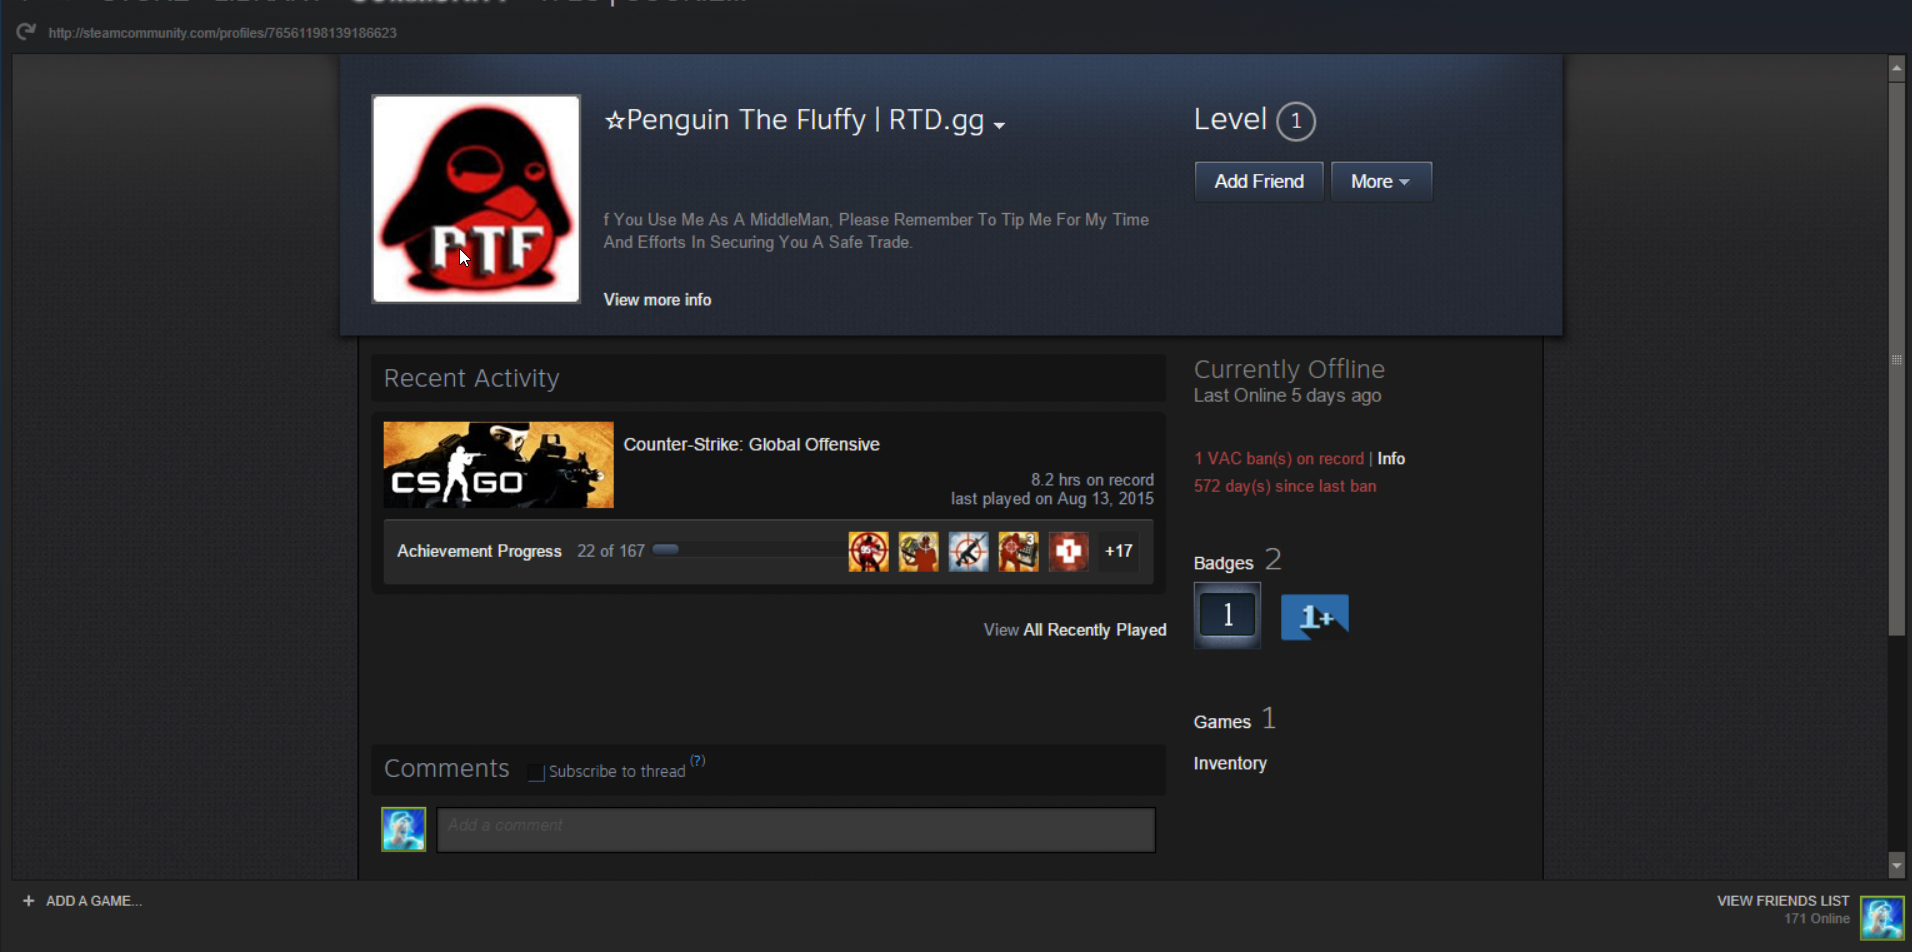This screenshot has height=952, width=1912.
Task: Expand the More dropdown button
Action: 1380,182
